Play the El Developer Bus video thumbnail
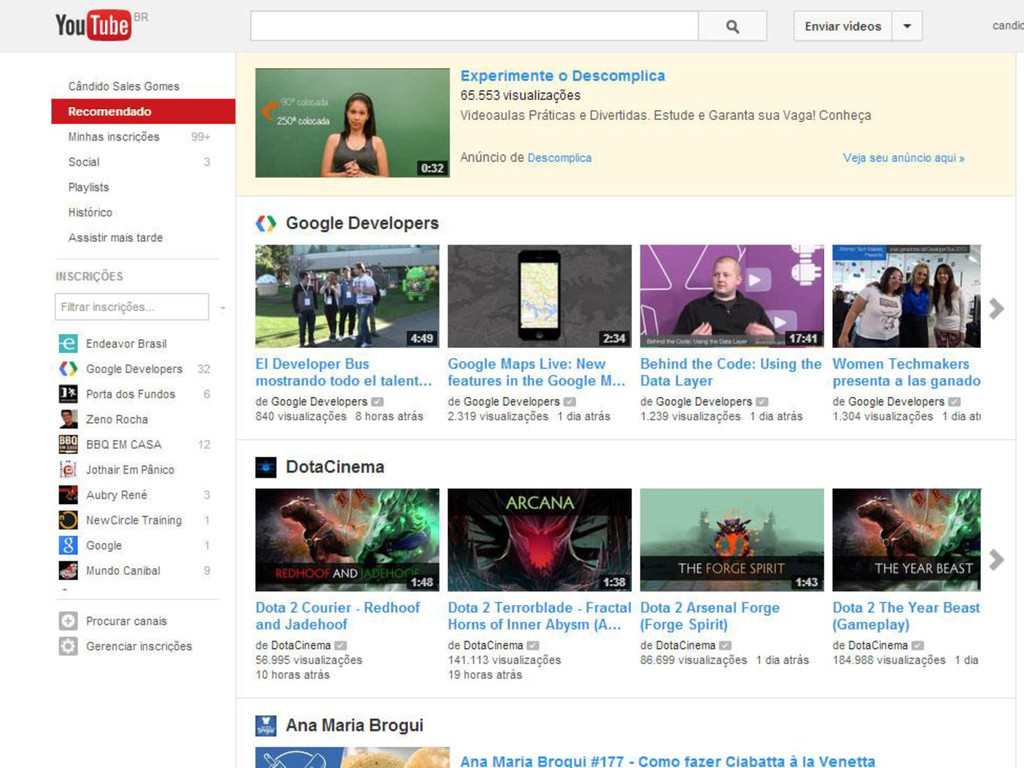The width and height of the screenshot is (1024, 768). pyautogui.click(x=347, y=296)
